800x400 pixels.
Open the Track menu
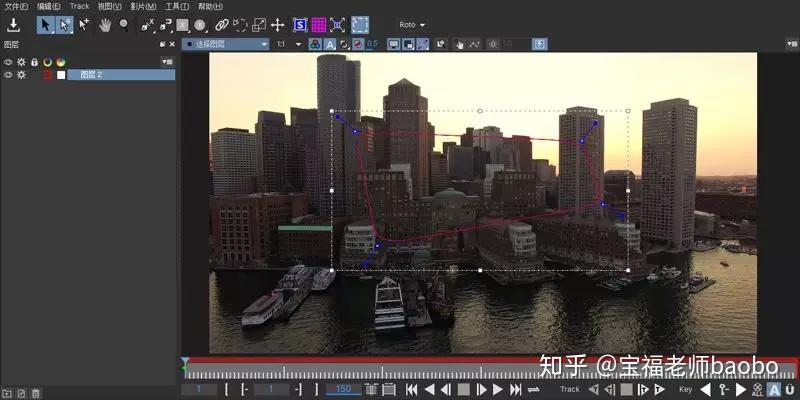point(79,7)
